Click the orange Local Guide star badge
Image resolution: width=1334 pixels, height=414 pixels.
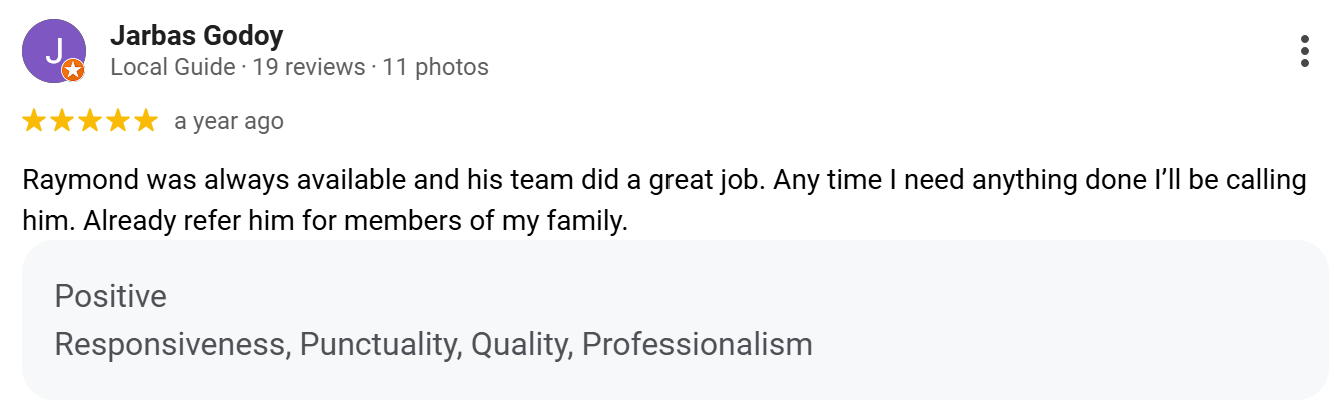point(73,70)
